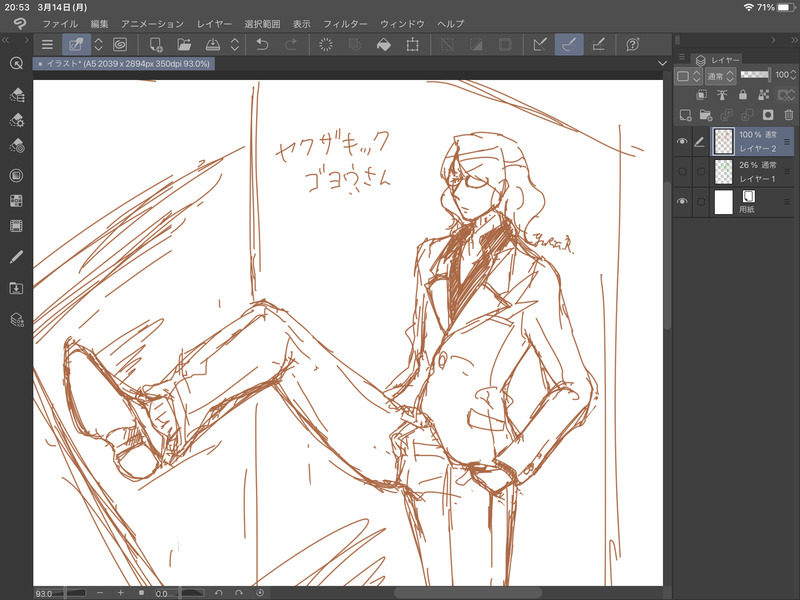Open the Brush Size palette icon in the left sidebar
The height and width of the screenshot is (600, 800).
pyautogui.click(x=16, y=146)
